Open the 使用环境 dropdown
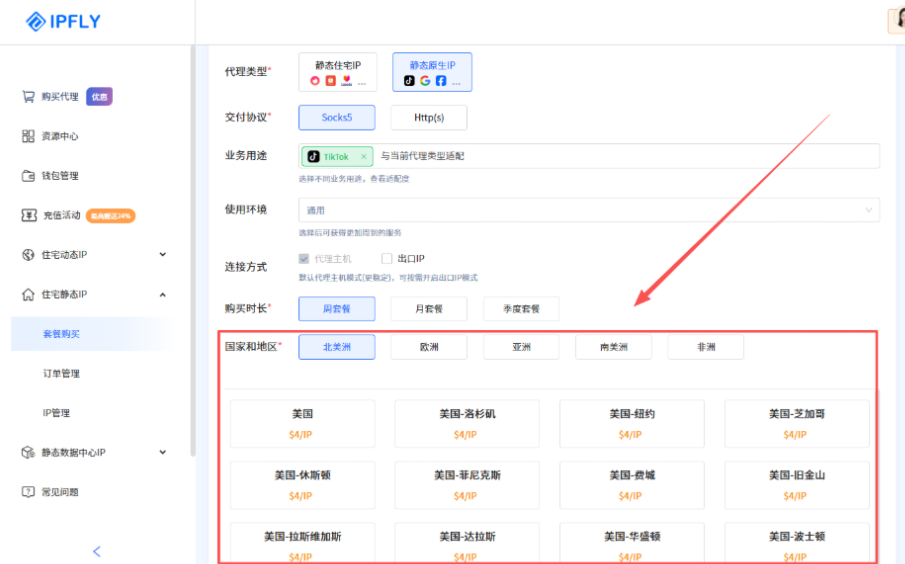 pos(589,210)
